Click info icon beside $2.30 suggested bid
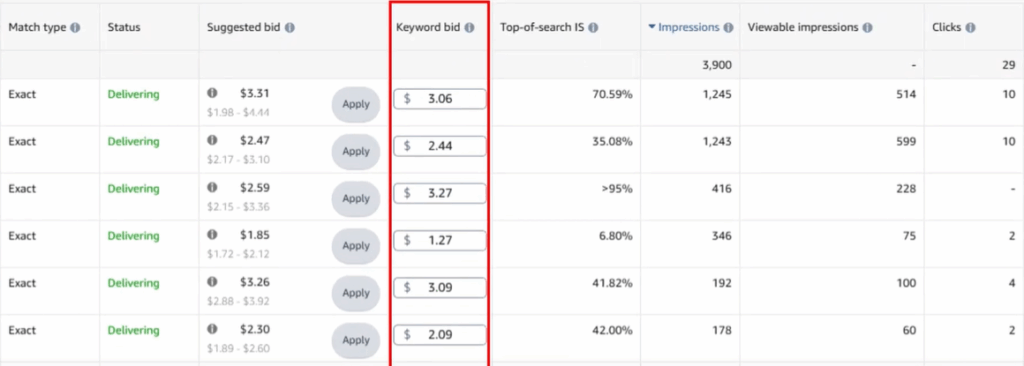 coord(212,329)
